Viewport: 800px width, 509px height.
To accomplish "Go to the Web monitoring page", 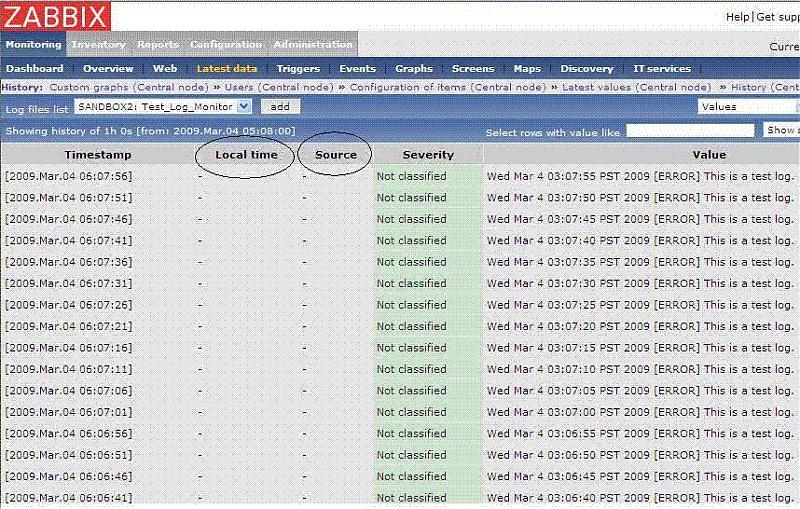I will pos(165,68).
